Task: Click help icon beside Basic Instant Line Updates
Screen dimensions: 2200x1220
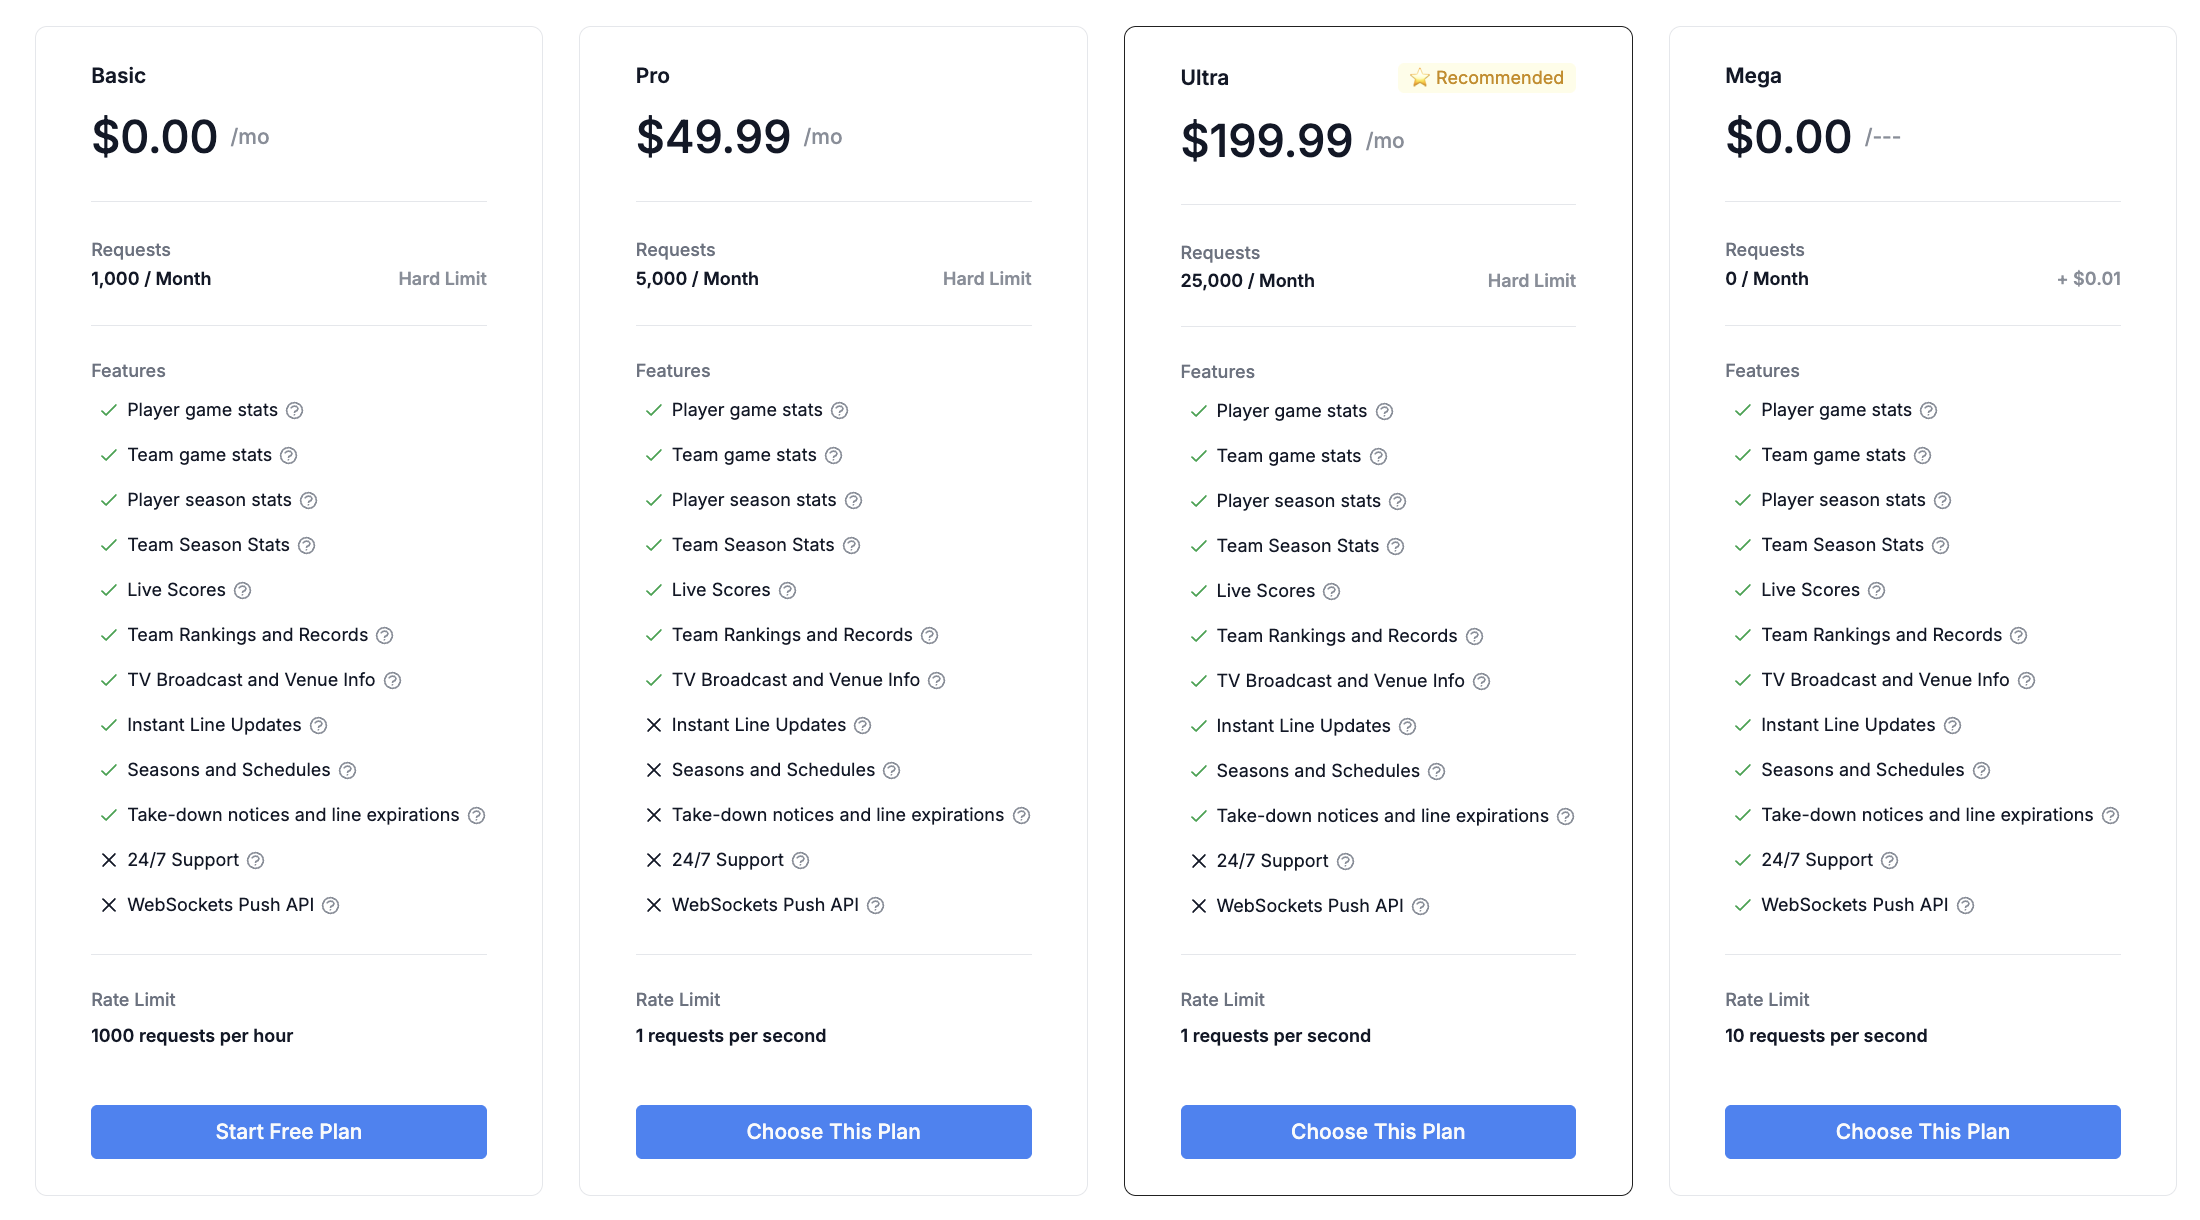Action: (x=318, y=725)
